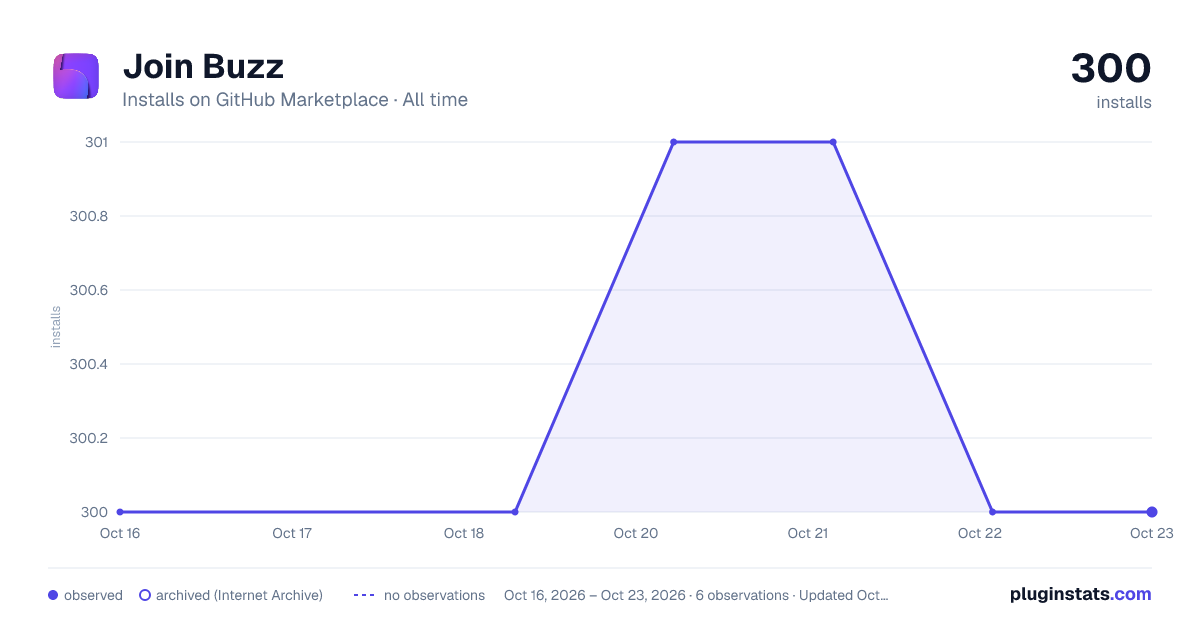This screenshot has height=630, width=1200.
Task: Click the "archived (Internet Archive)" legend label
Action: click(239, 595)
